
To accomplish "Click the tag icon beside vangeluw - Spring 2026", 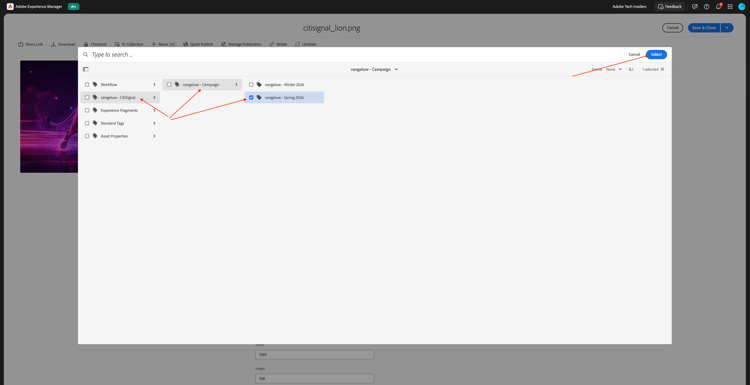I will point(259,98).
